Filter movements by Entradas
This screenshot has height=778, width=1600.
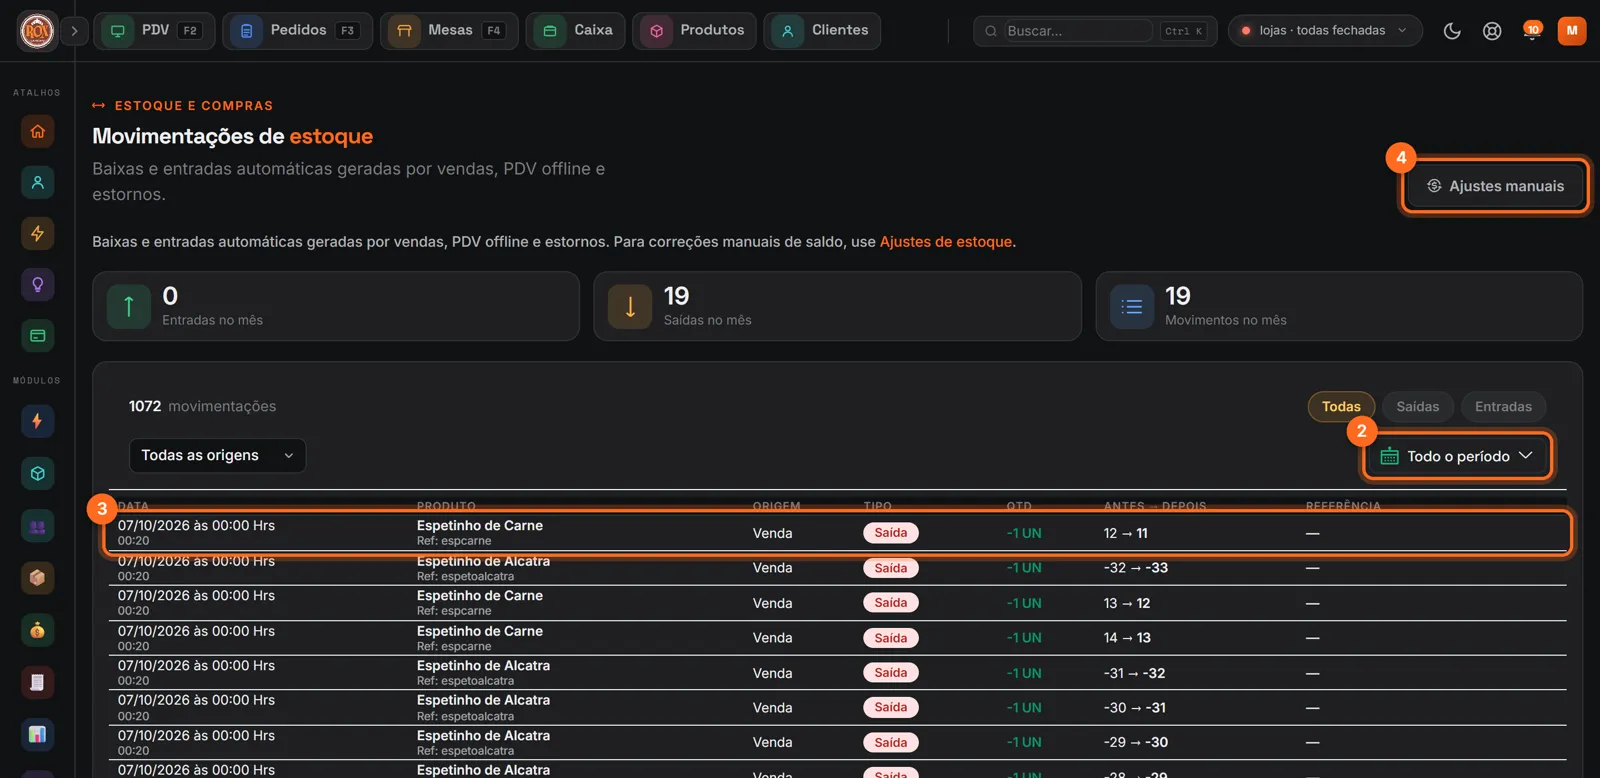tap(1503, 407)
